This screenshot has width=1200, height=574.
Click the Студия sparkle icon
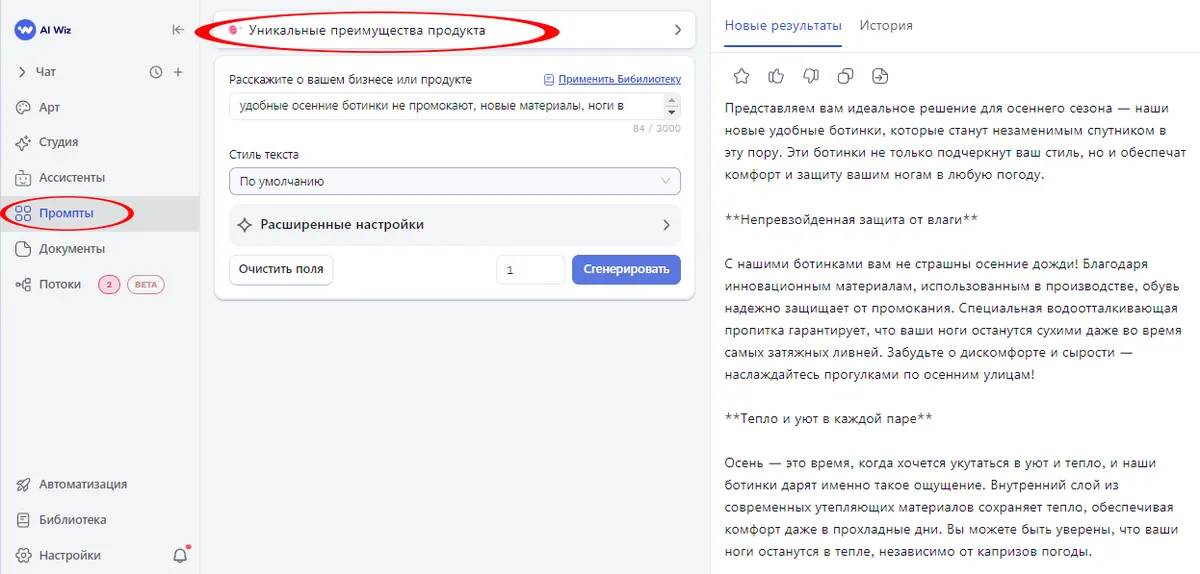24,142
